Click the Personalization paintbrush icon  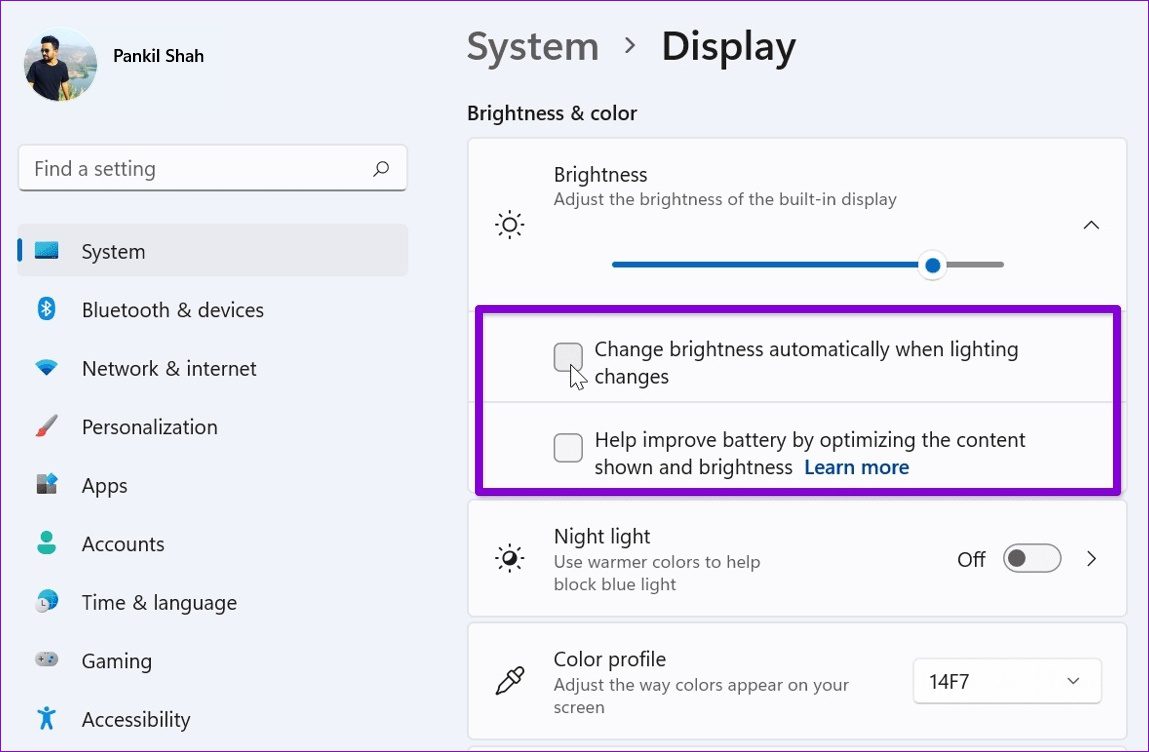pyautogui.click(x=46, y=427)
